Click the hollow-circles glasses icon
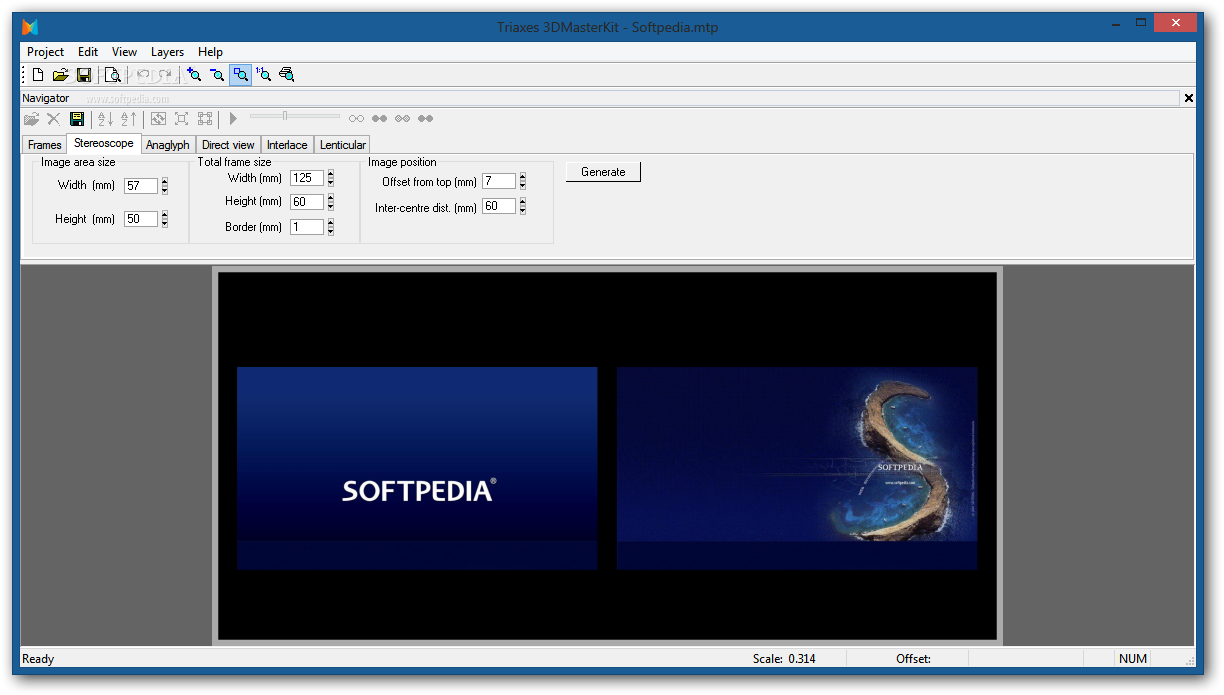 (x=356, y=119)
